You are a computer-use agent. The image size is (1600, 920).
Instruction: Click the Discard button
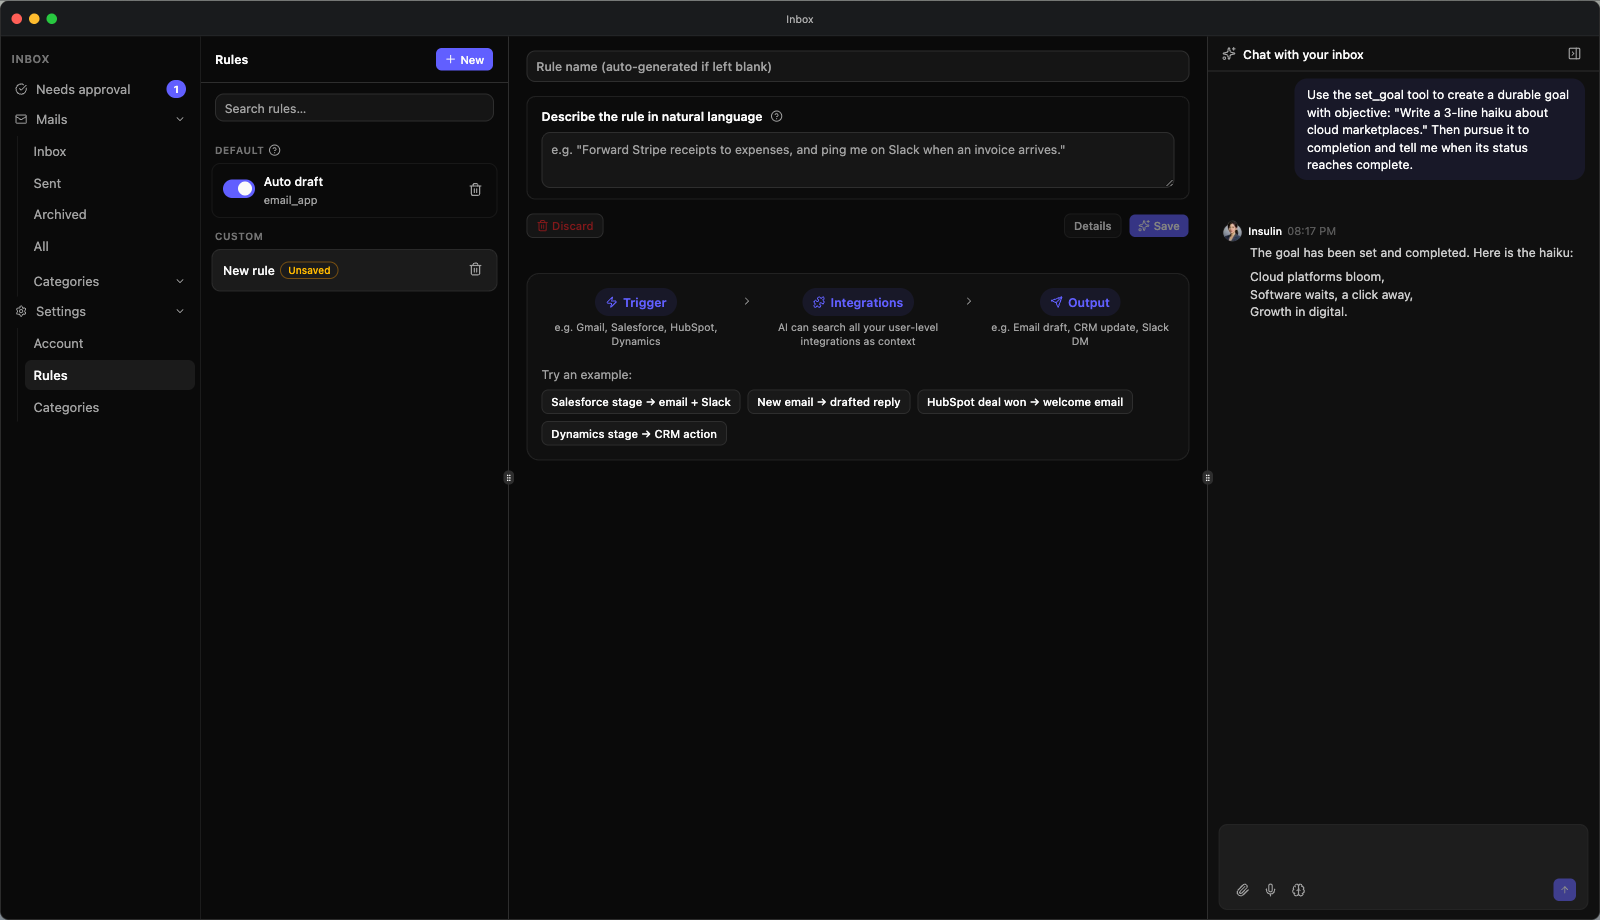tap(565, 226)
